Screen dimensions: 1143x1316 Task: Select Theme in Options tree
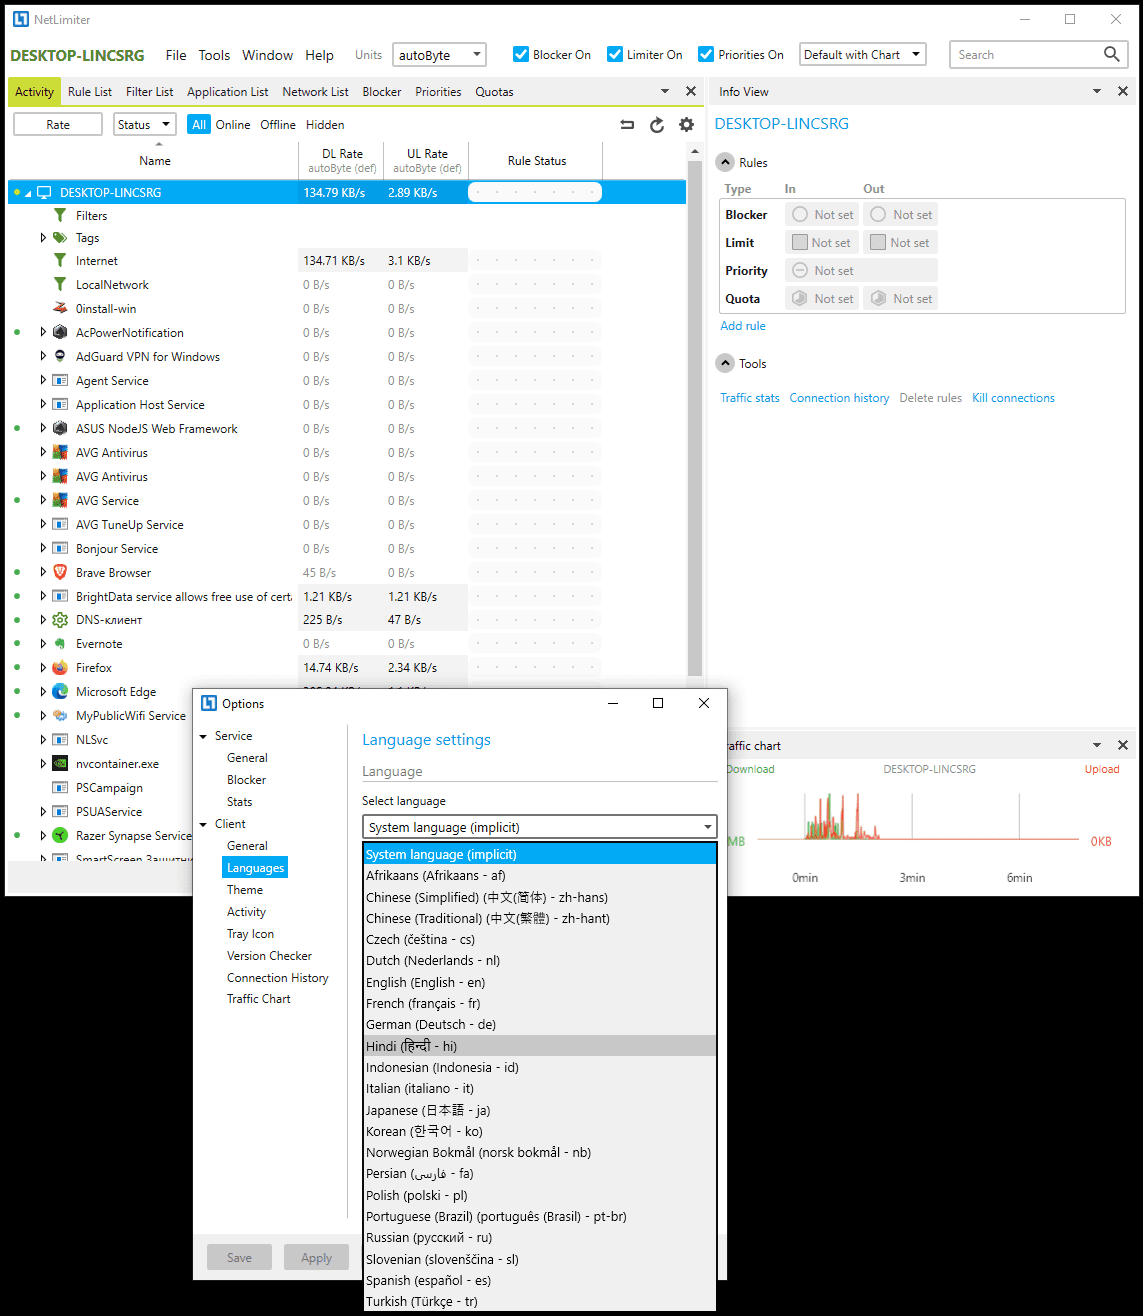coord(245,890)
